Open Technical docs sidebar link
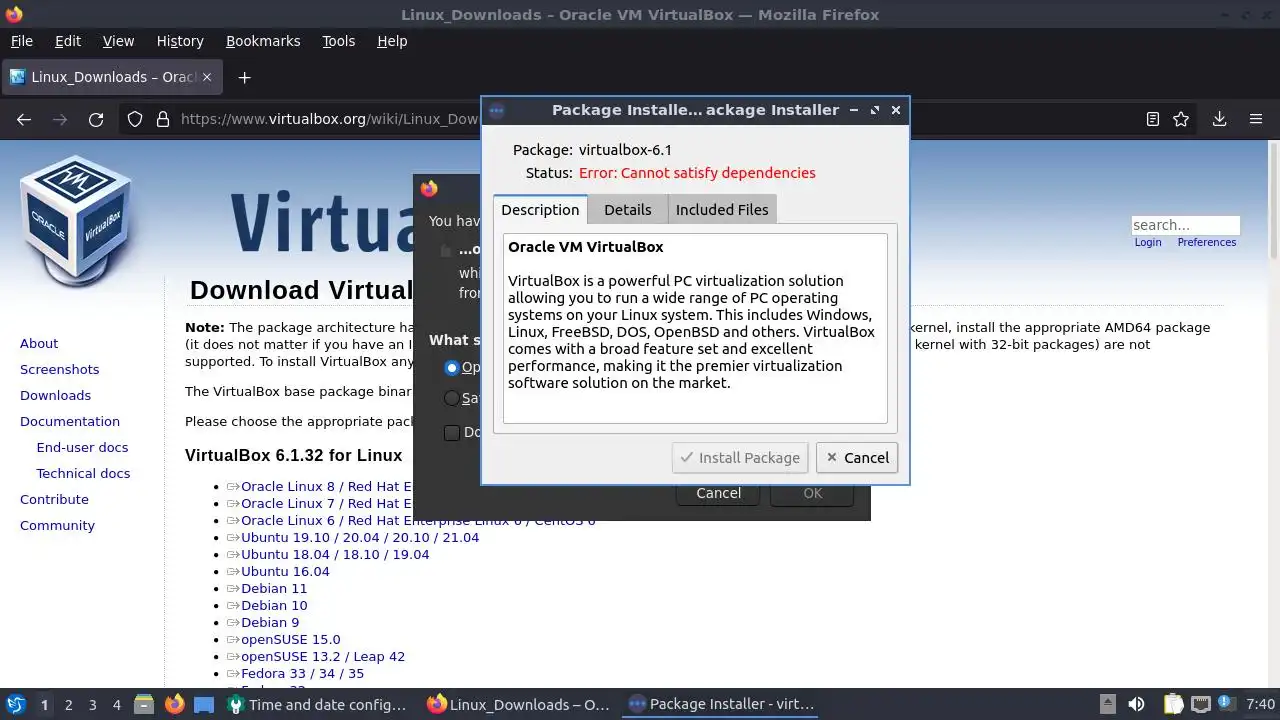Image resolution: width=1280 pixels, height=720 pixels. coord(83,473)
